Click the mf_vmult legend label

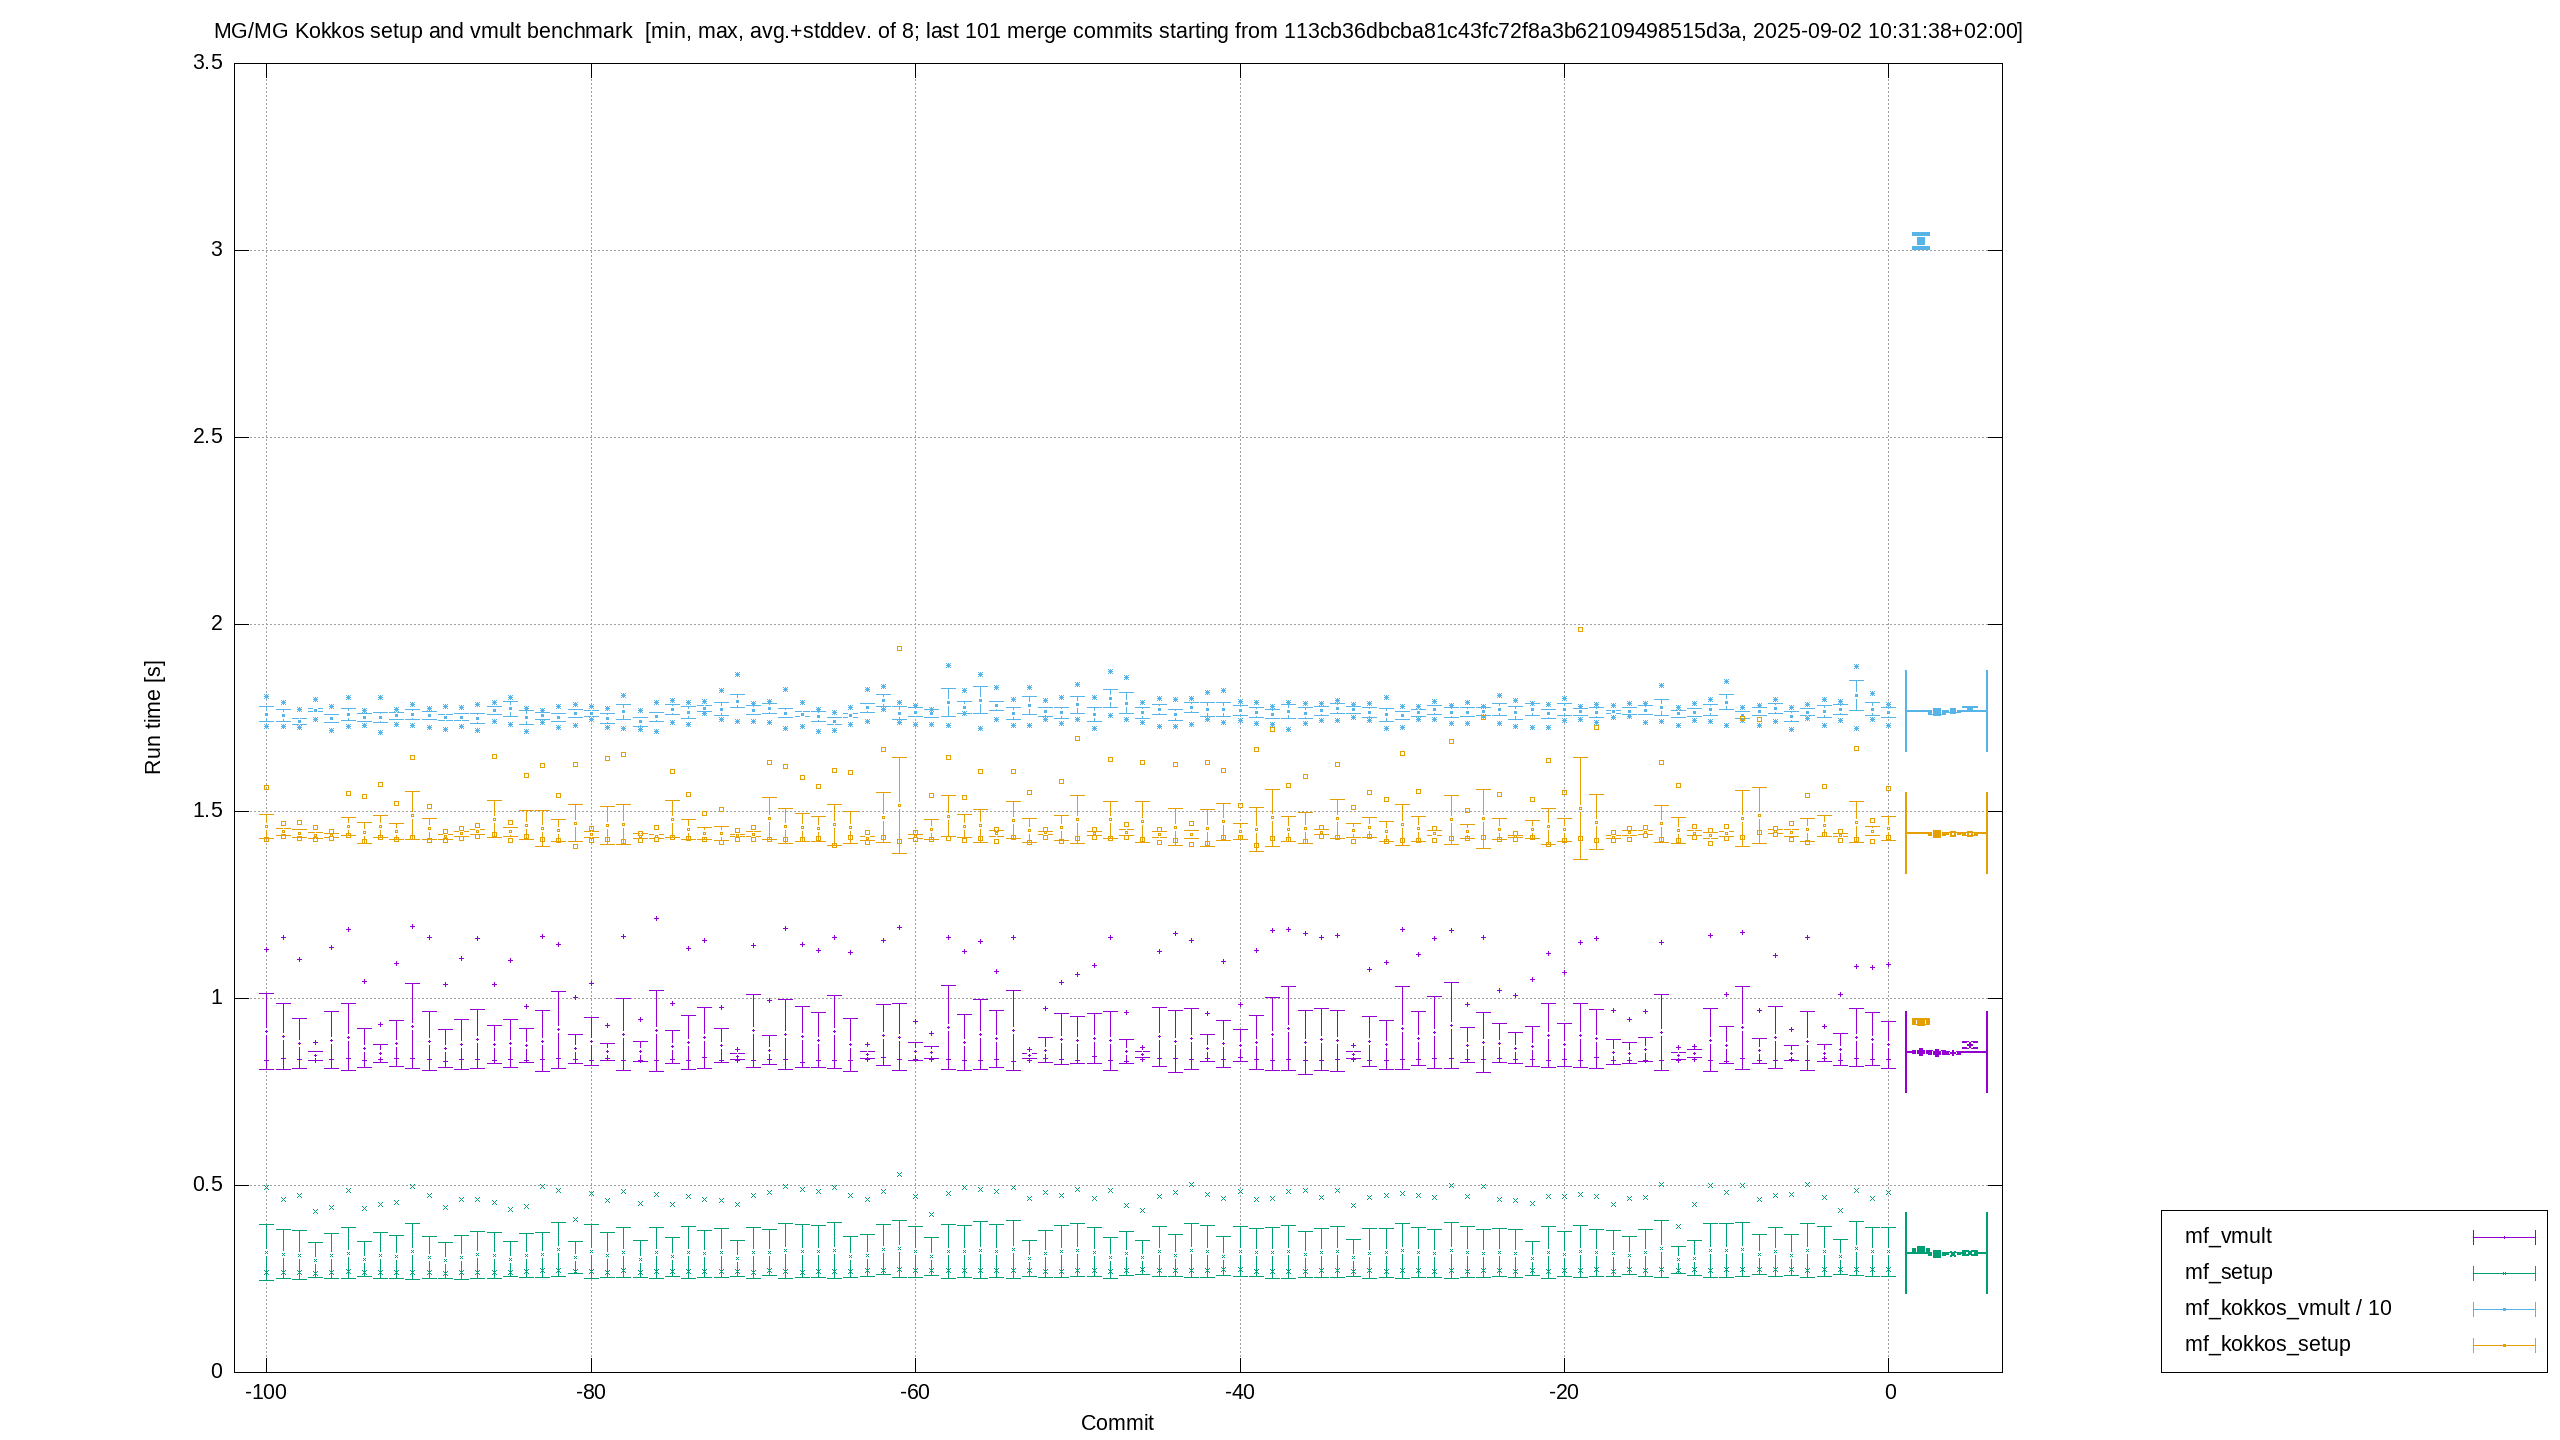tap(2227, 1236)
